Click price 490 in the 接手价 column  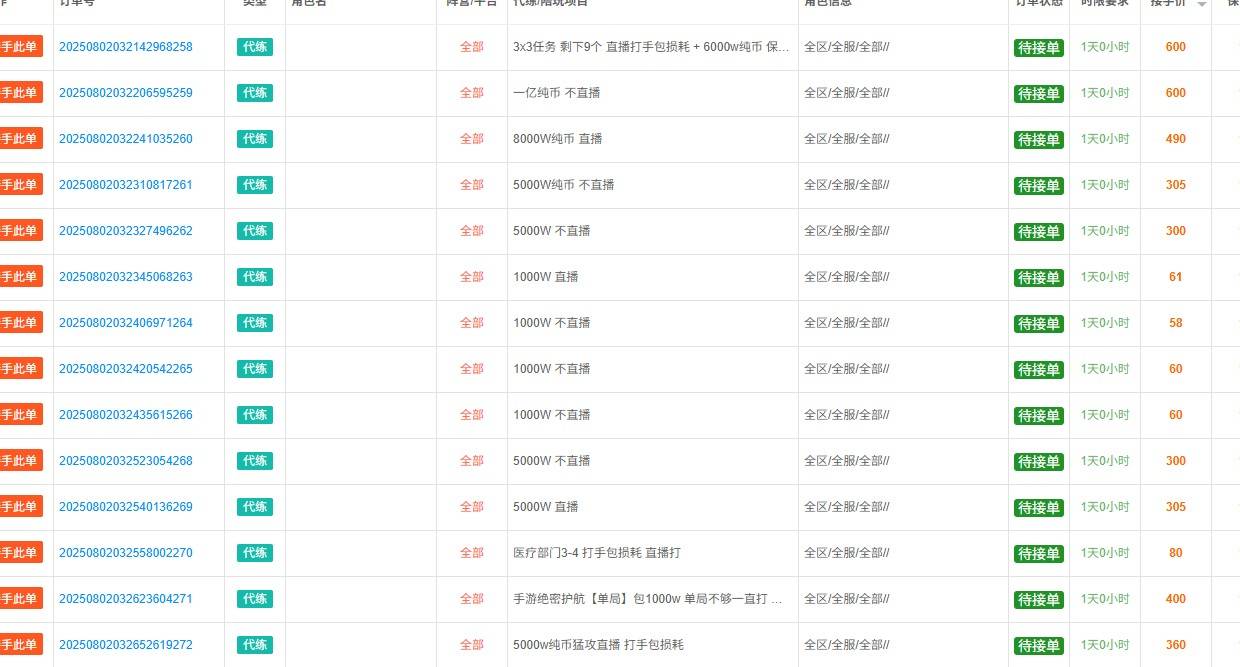coord(1175,139)
